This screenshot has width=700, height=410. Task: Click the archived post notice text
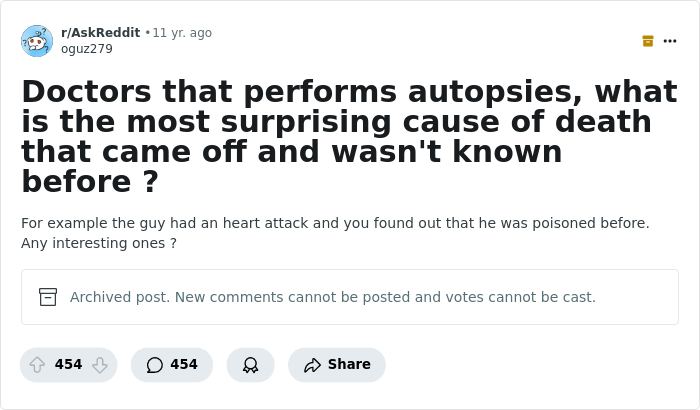333,297
